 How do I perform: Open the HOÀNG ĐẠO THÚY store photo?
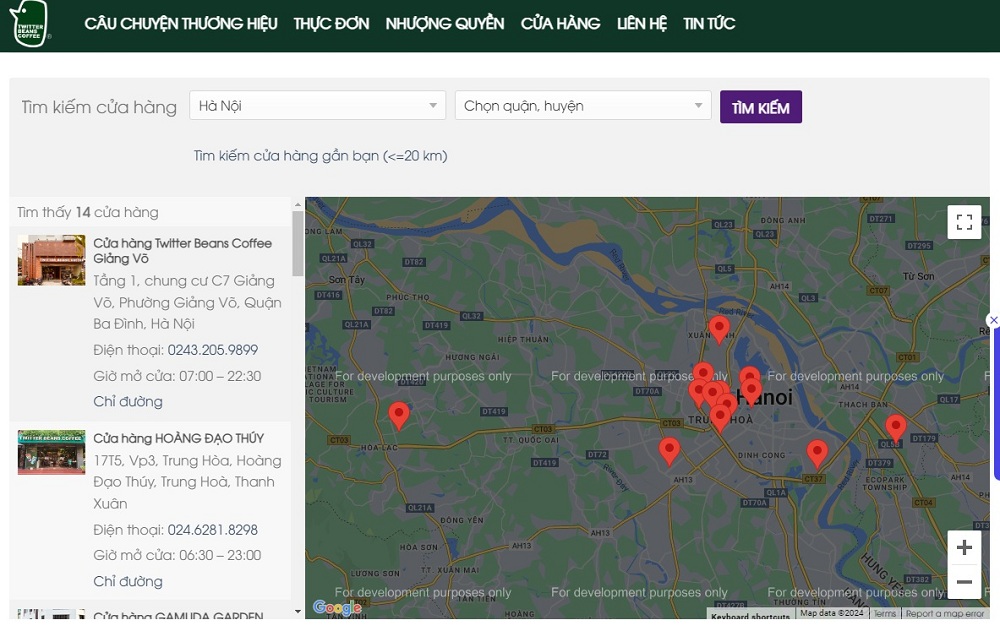(52, 452)
